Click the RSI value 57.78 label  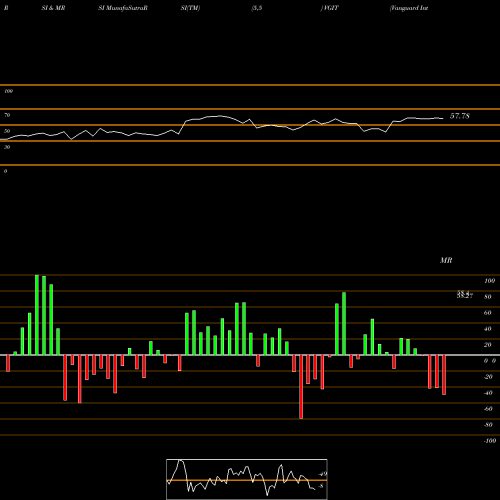460,116
